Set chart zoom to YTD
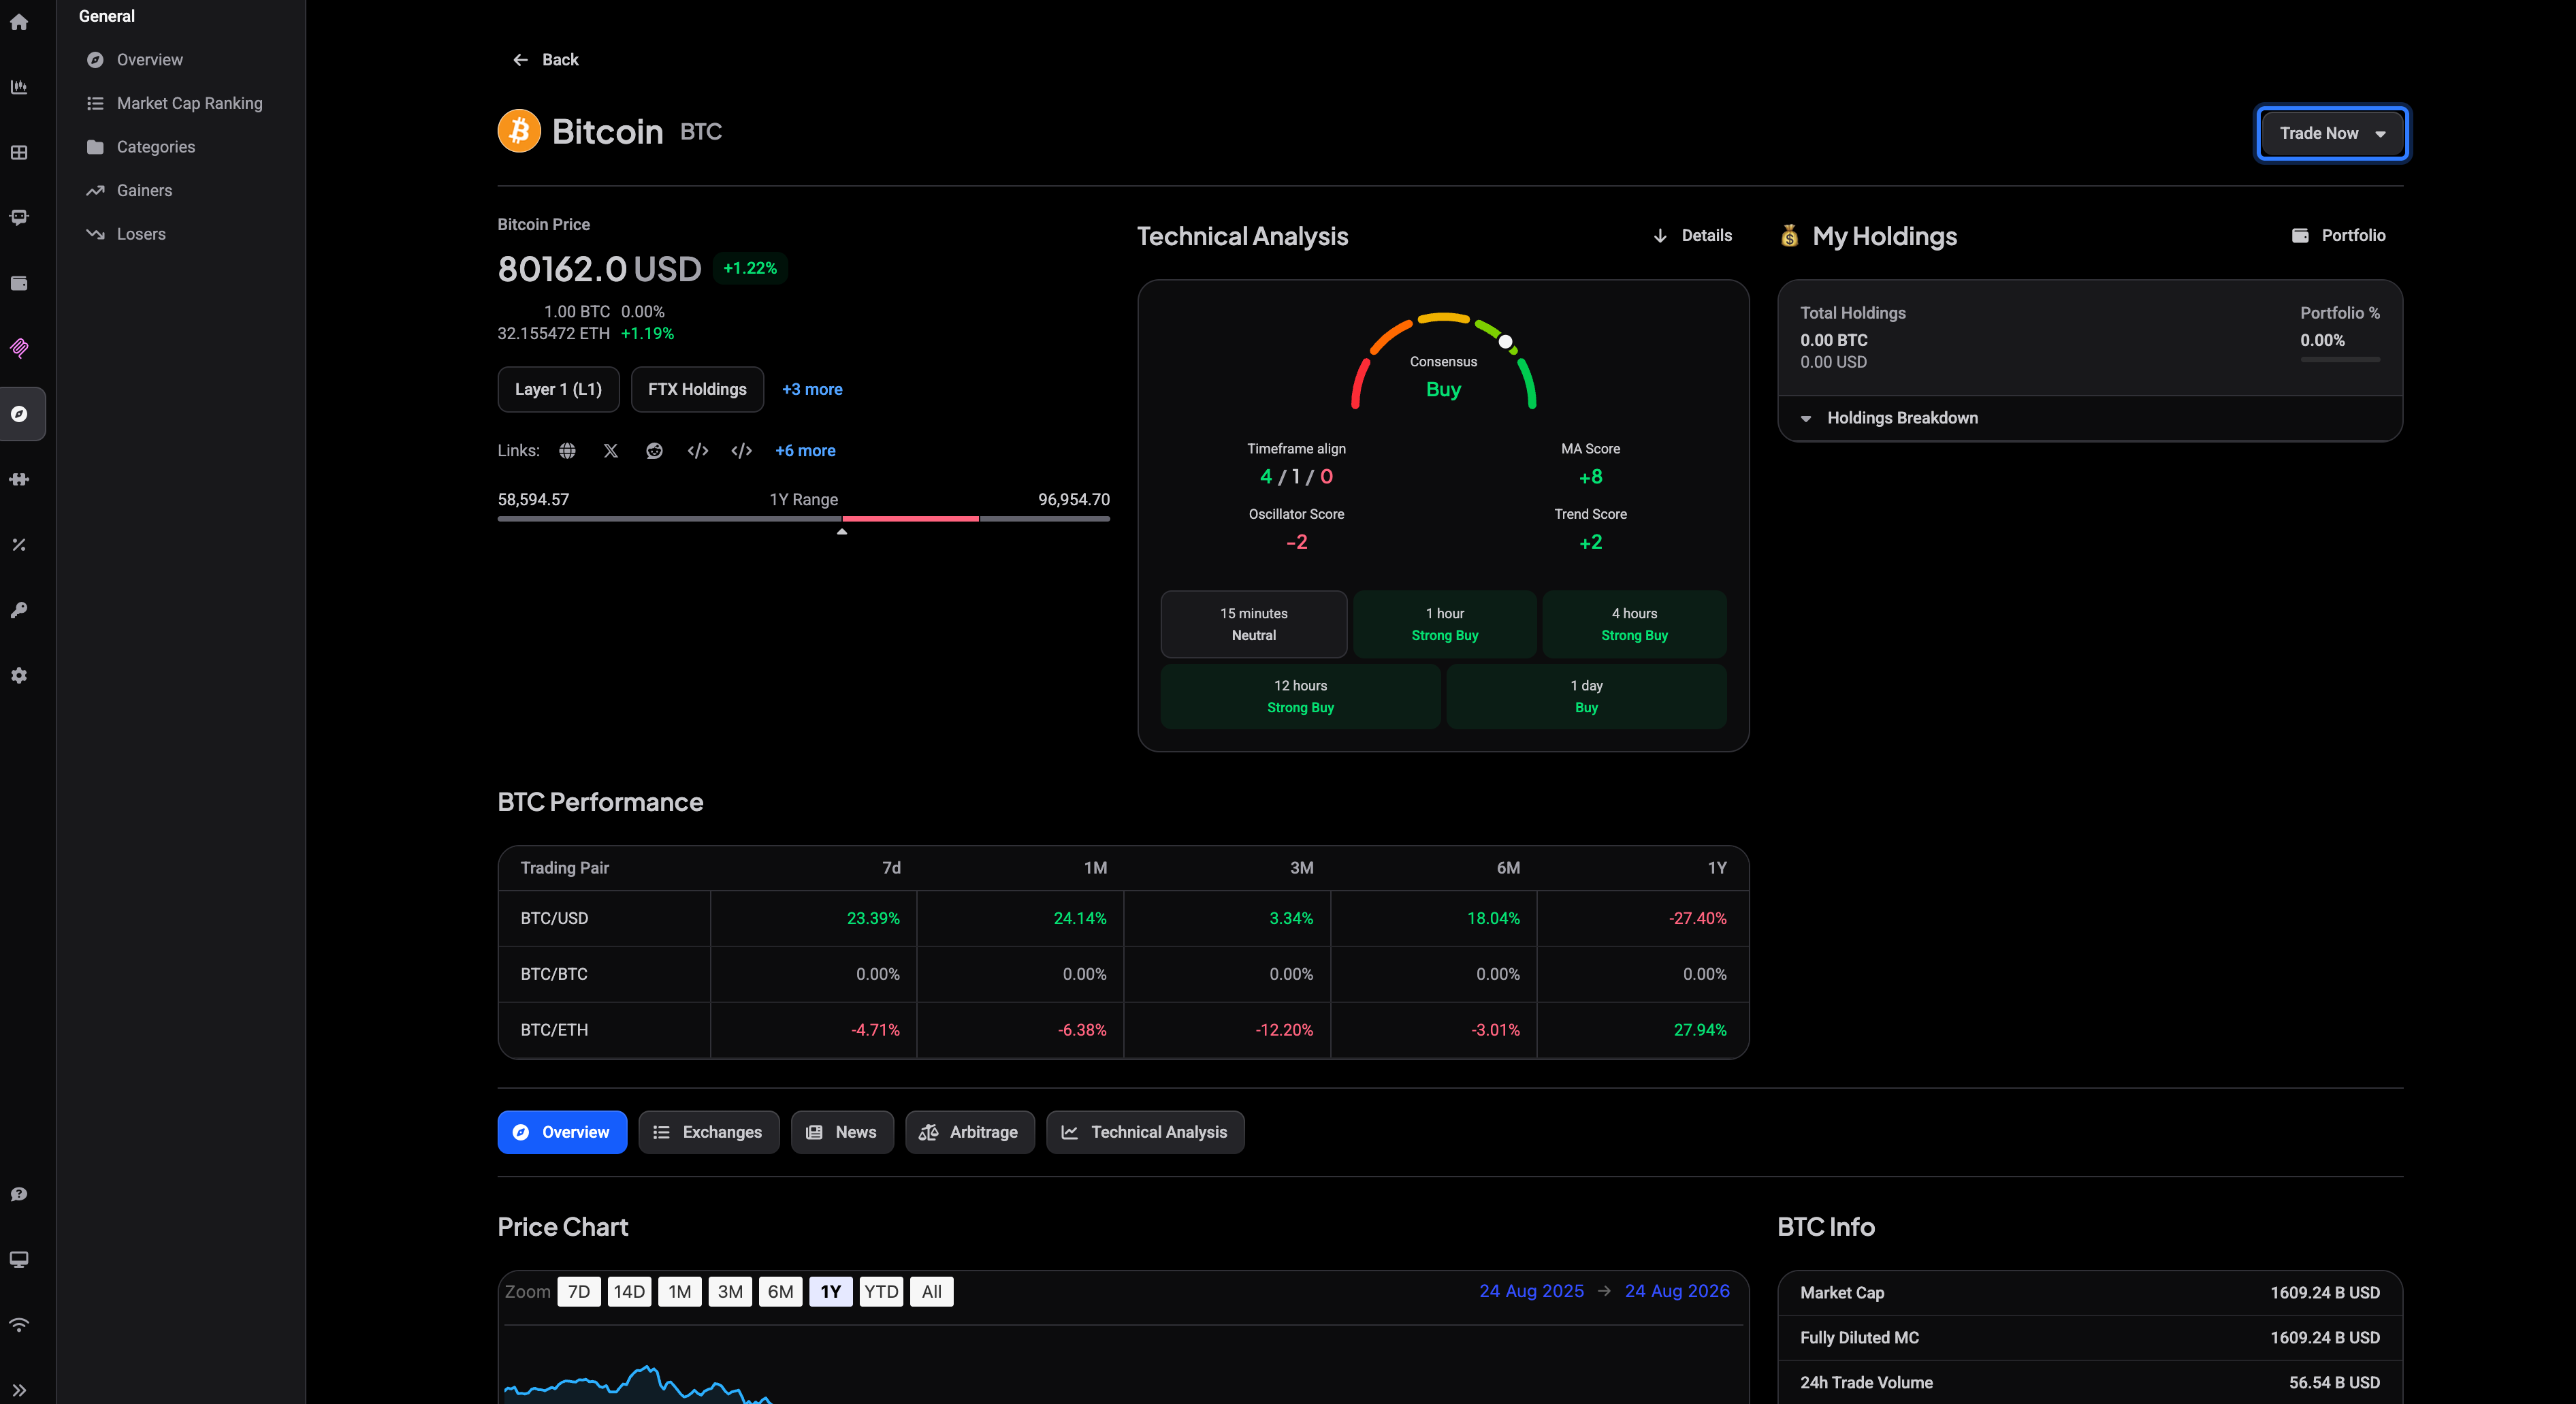The height and width of the screenshot is (1404, 2576). [x=881, y=1292]
